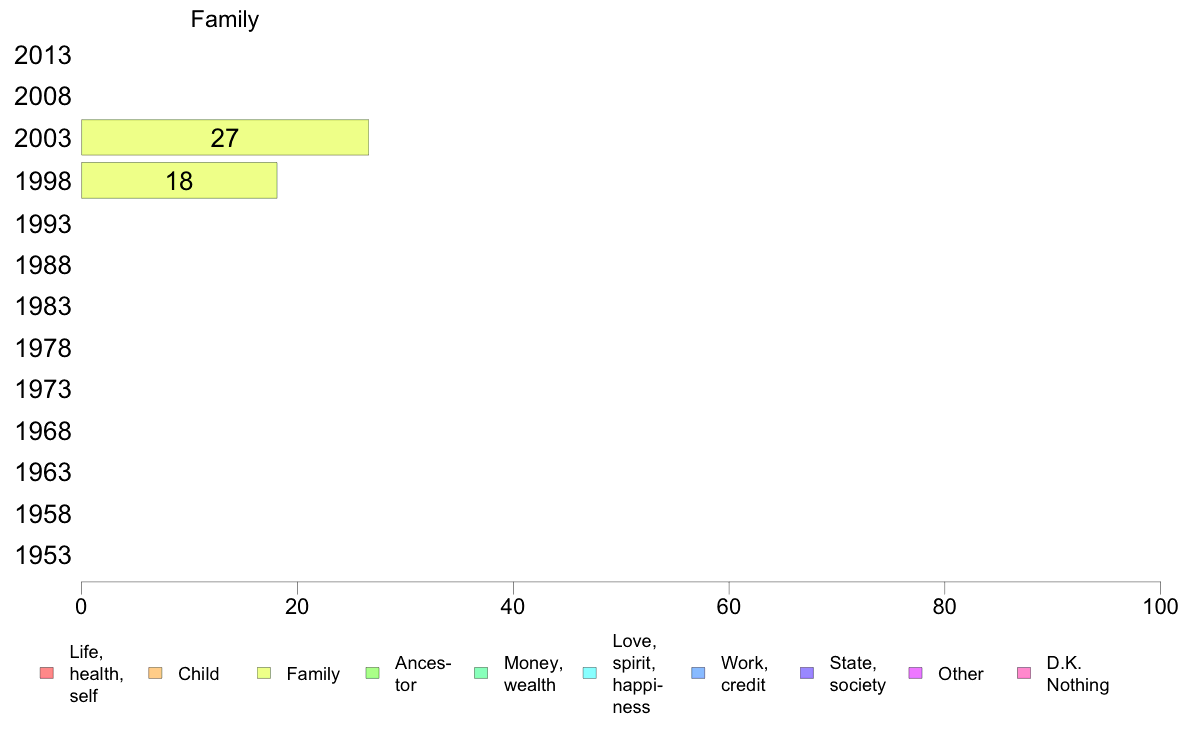The width and height of the screenshot is (1188, 736).
Task: Click the Other magenta legend swatch
Action: tap(915, 673)
